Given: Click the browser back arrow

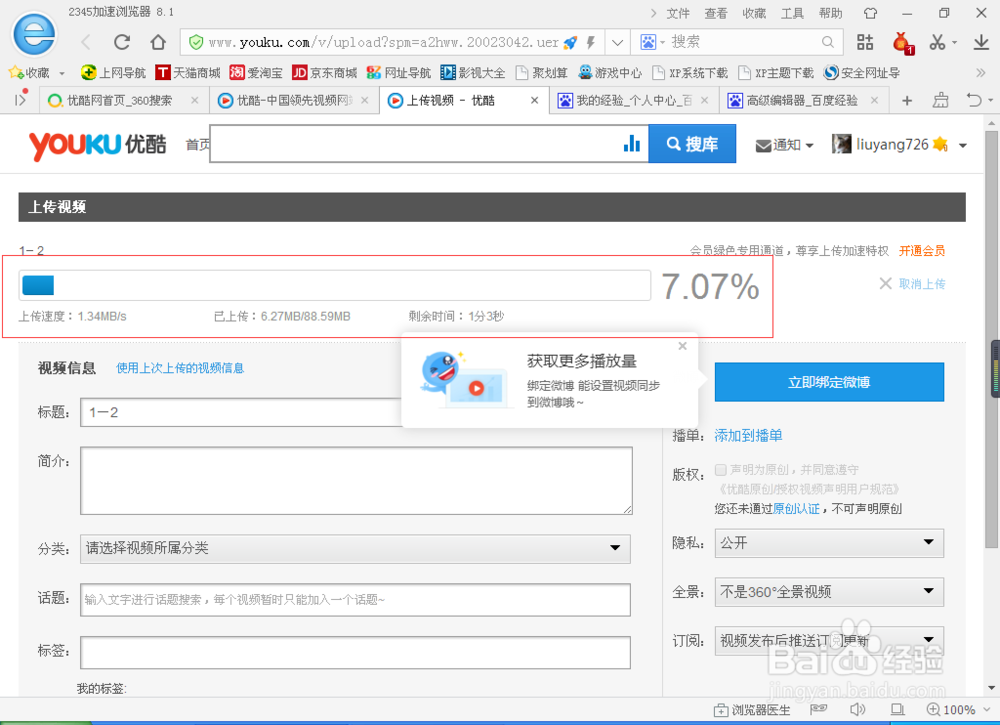Looking at the screenshot, I should click(x=86, y=42).
